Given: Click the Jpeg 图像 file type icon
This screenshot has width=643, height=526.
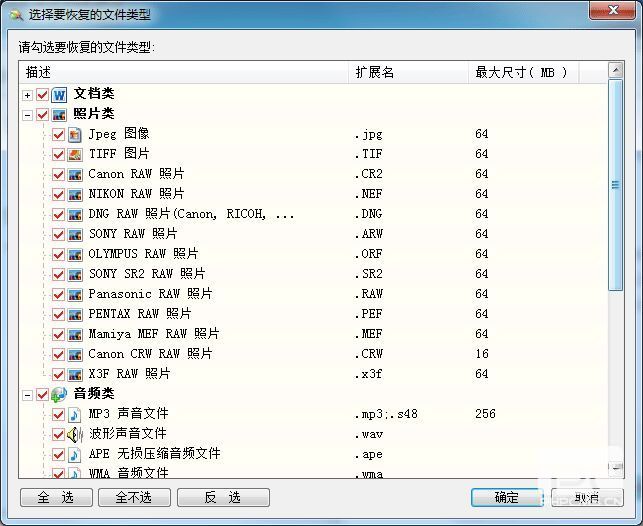Looking at the screenshot, I should [75, 134].
